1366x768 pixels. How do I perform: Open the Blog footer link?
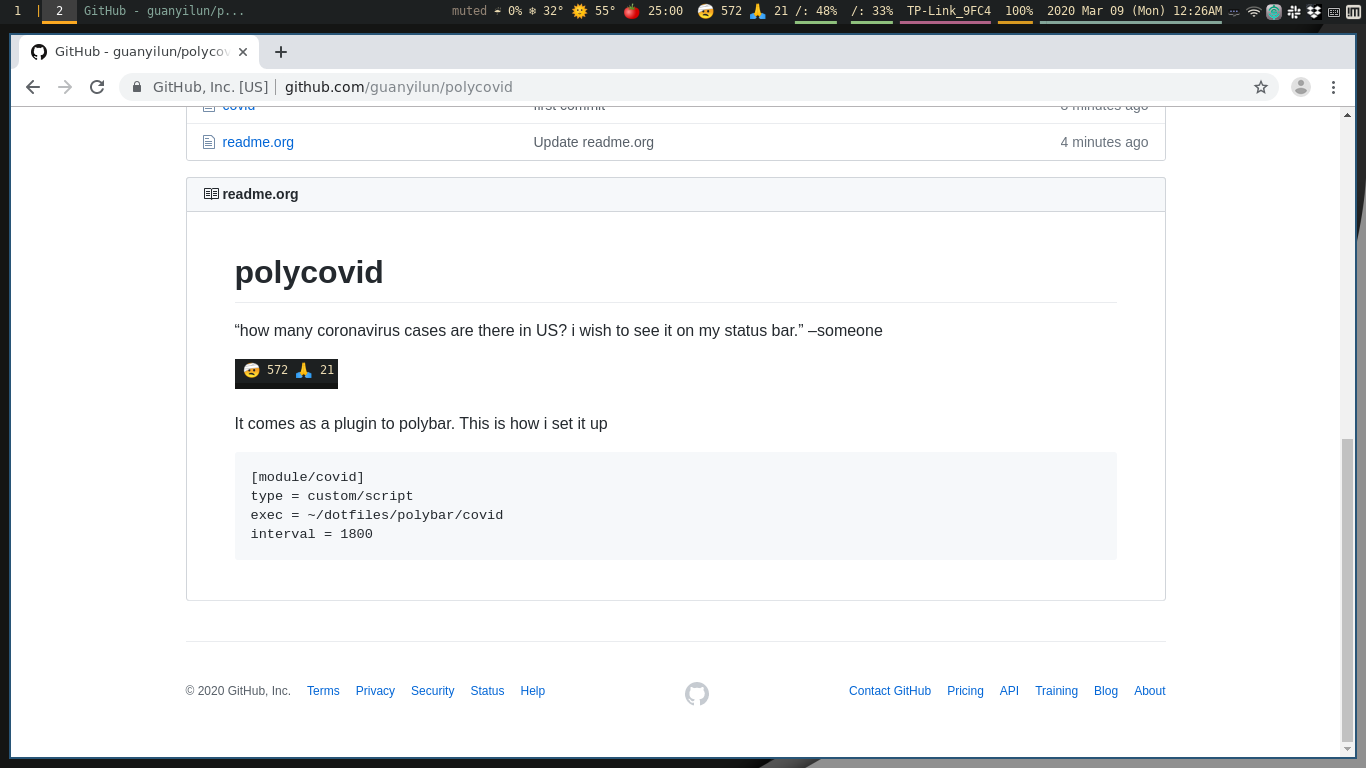pos(1106,691)
